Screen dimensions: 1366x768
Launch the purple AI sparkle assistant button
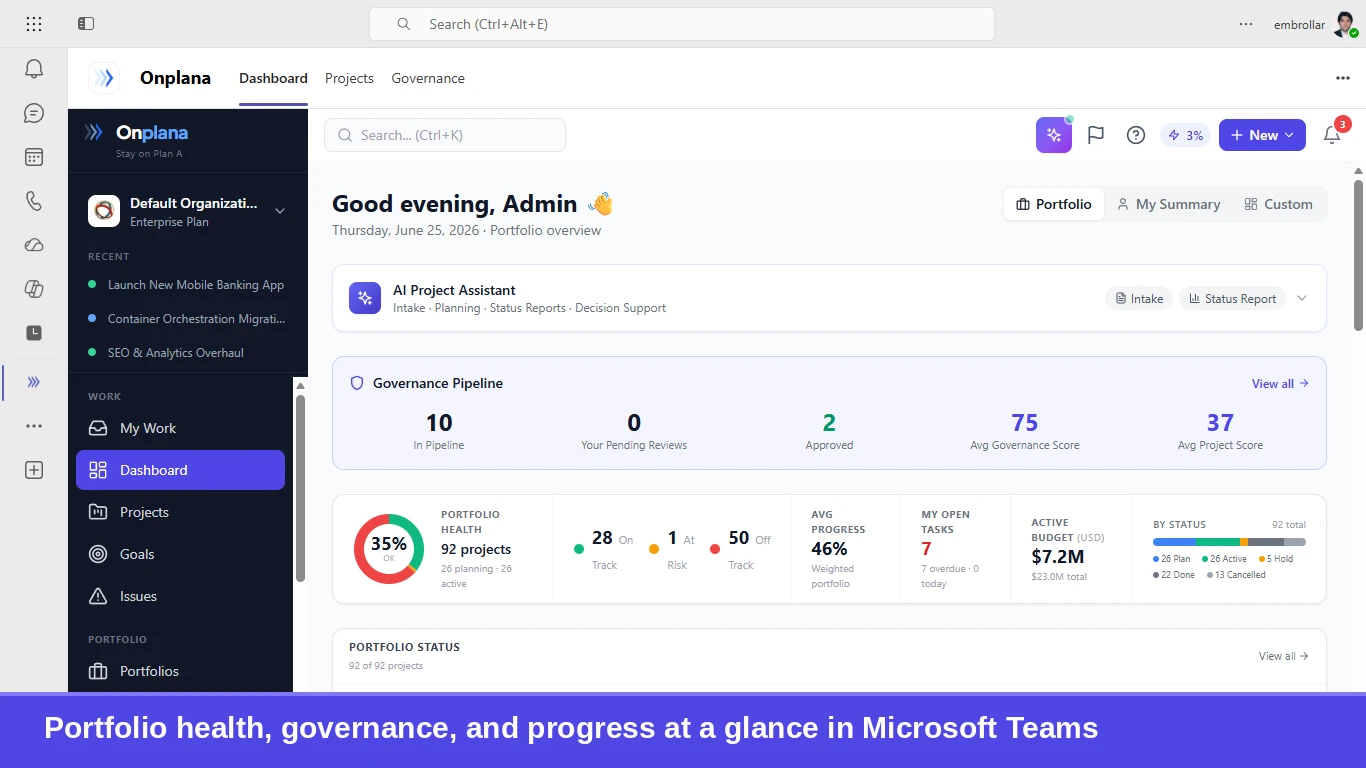[x=1054, y=135]
